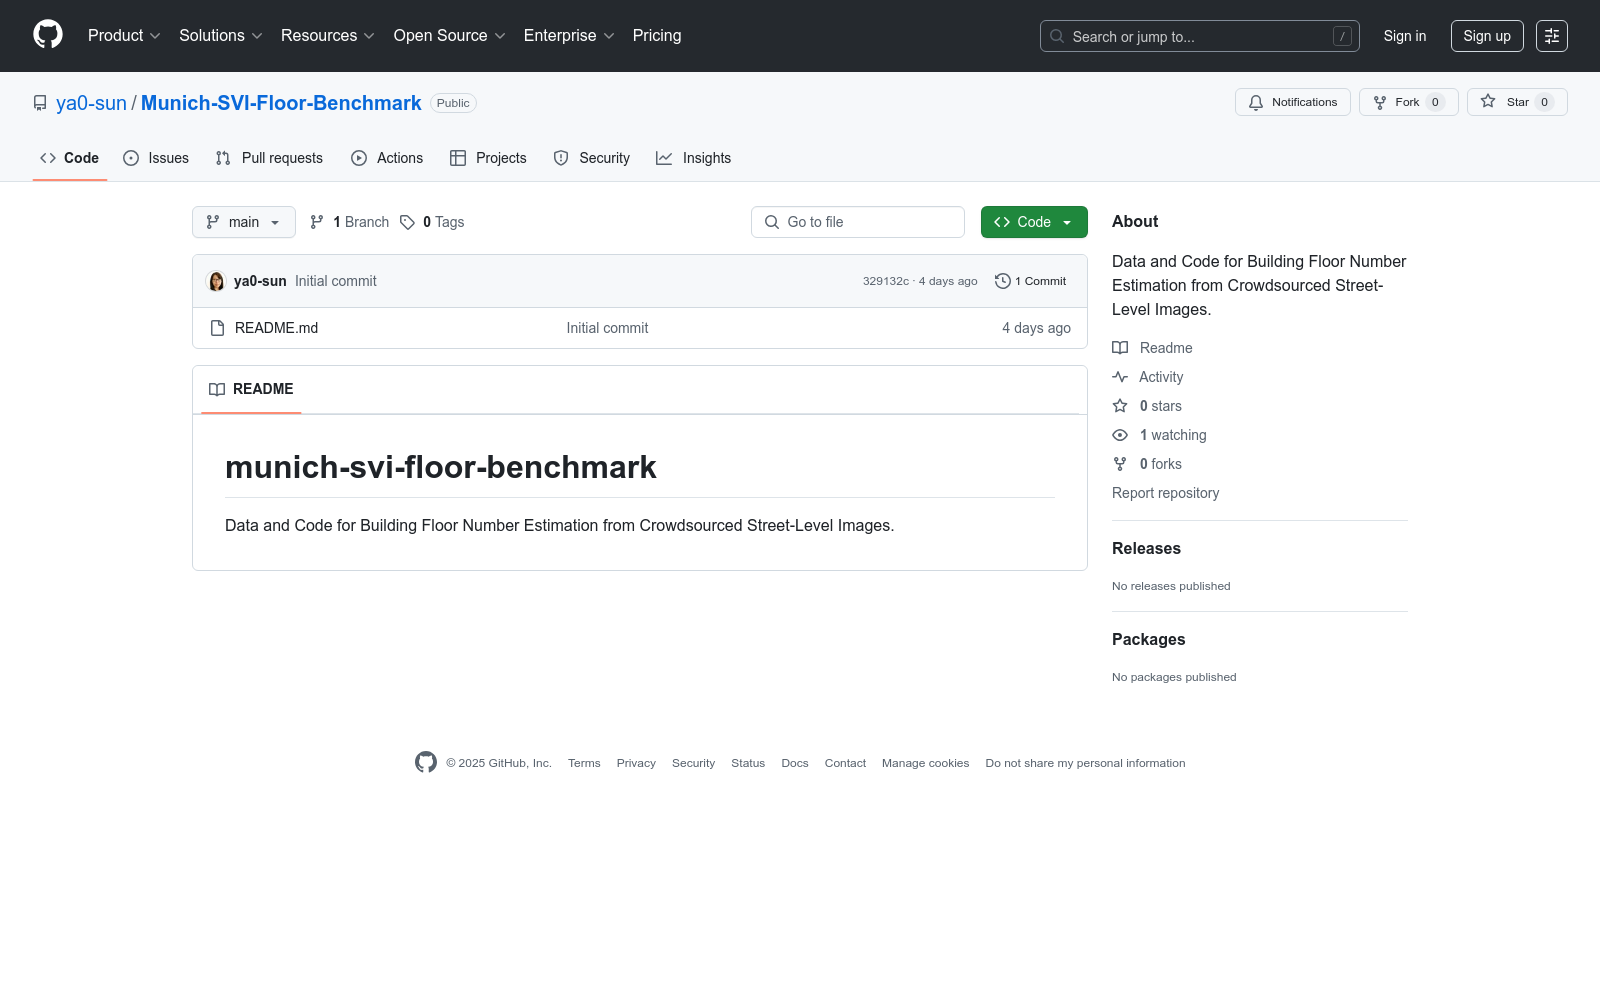Go to the Security tab

(592, 158)
